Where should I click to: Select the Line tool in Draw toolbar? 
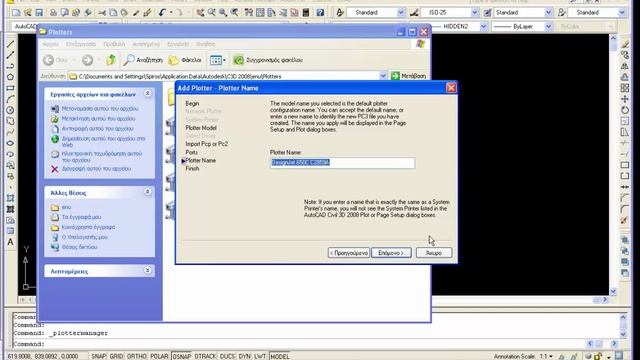[x=11, y=44]
